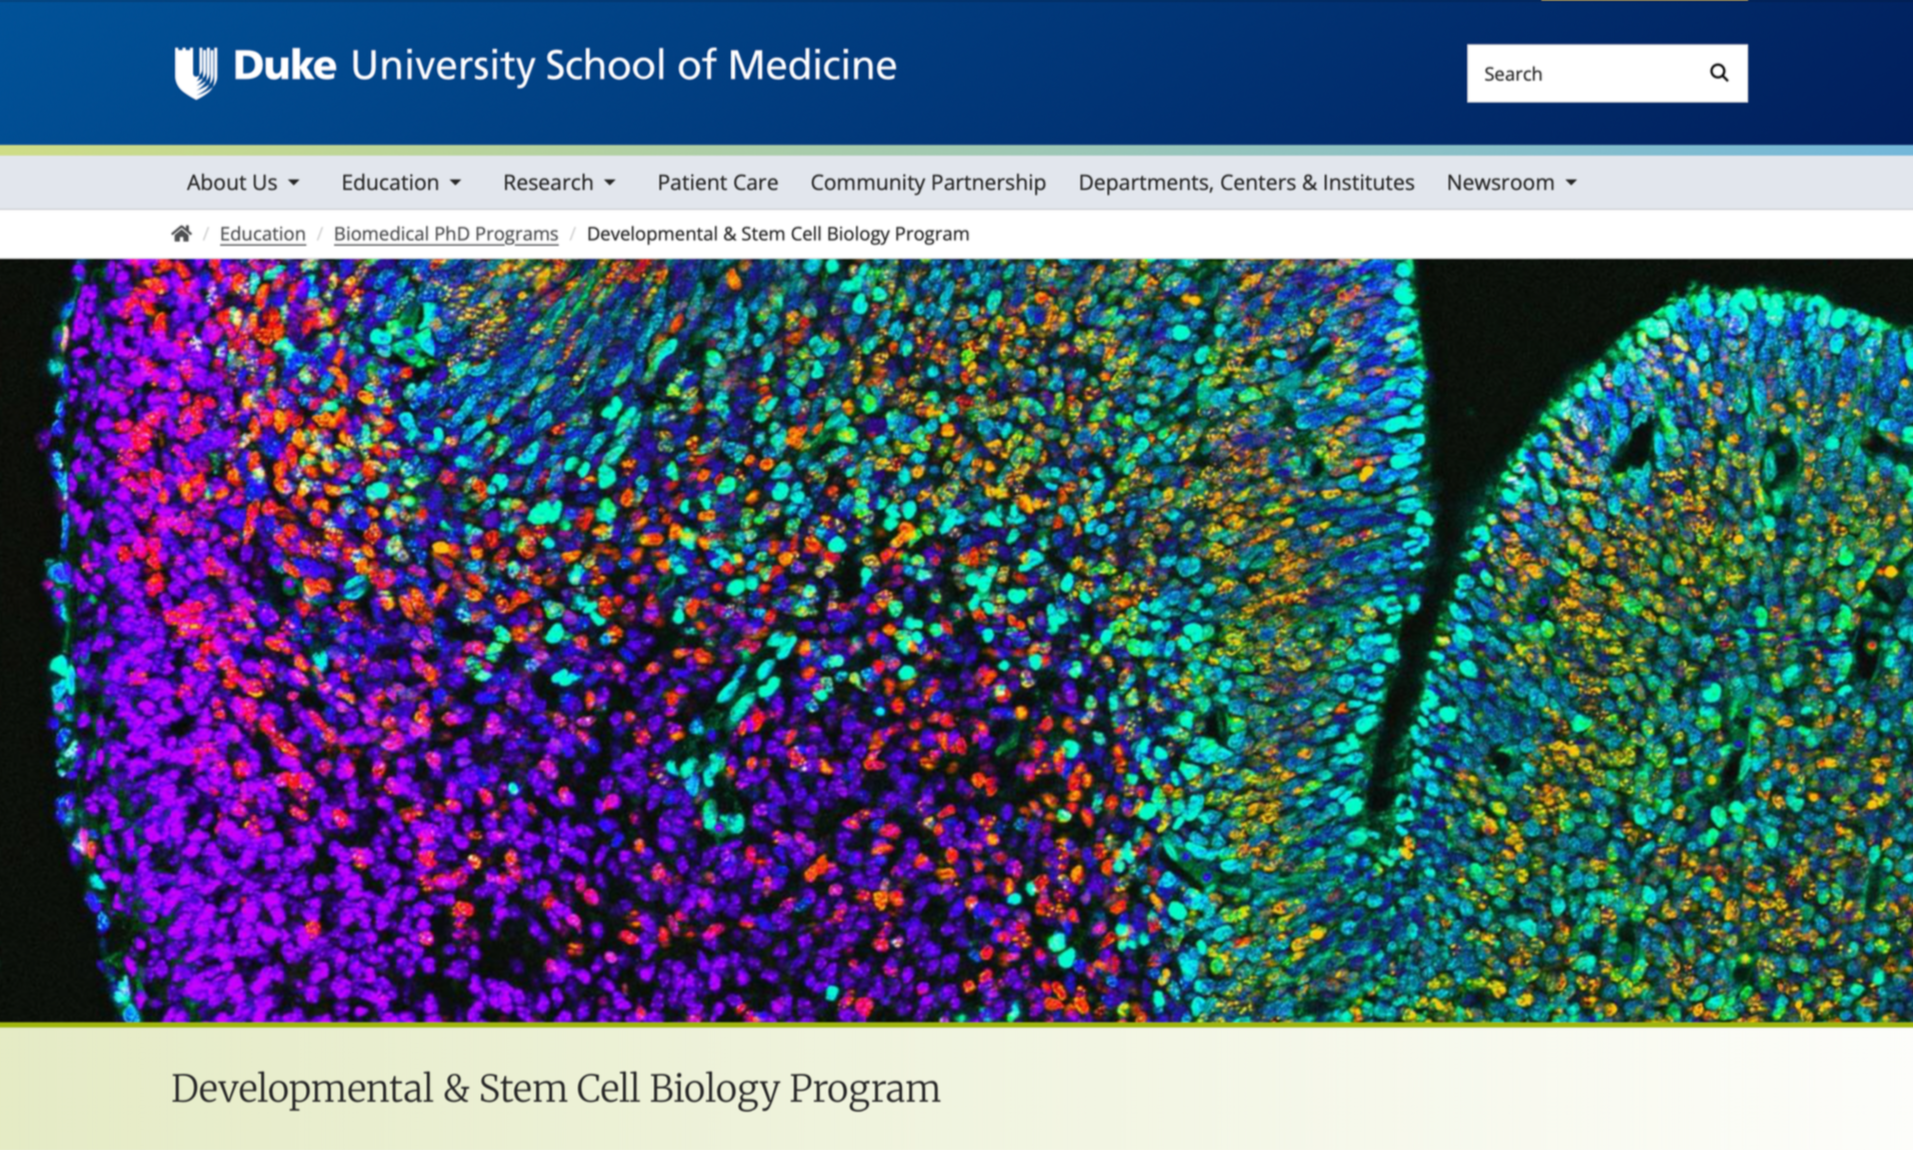Click the colorful stem cell hero image
This screenshot has height=1150, width=1913.
[956, 640]
